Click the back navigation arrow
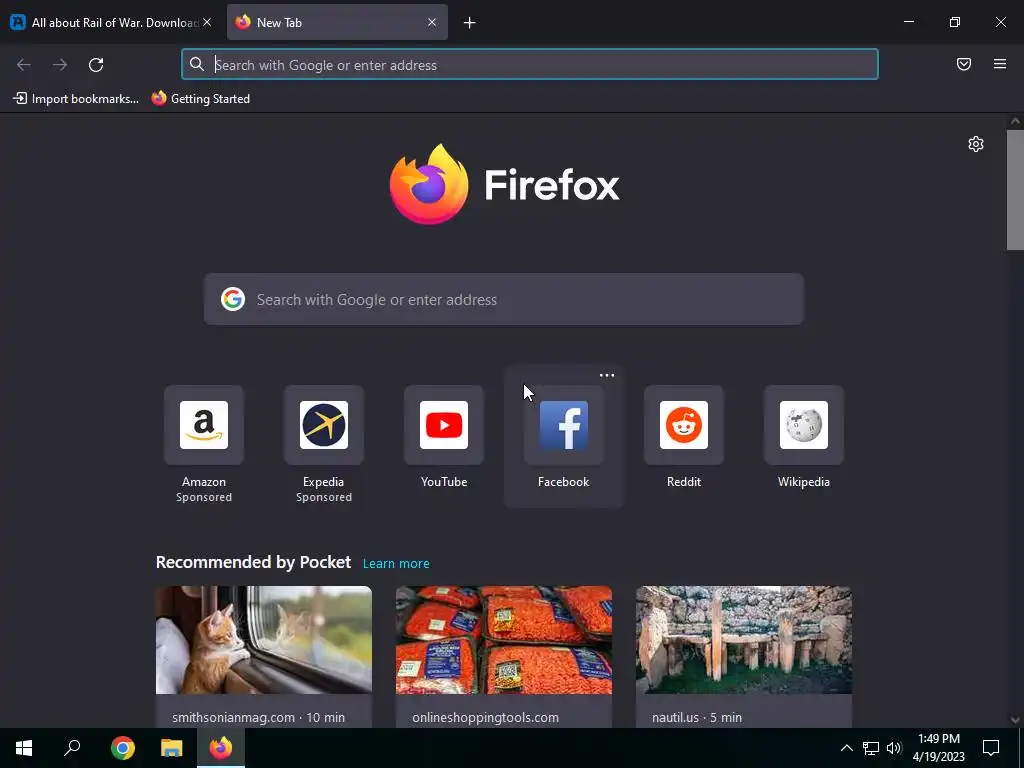Image resolution: width=1024 pixels, height=768 pixels. (x=24, y=65)
